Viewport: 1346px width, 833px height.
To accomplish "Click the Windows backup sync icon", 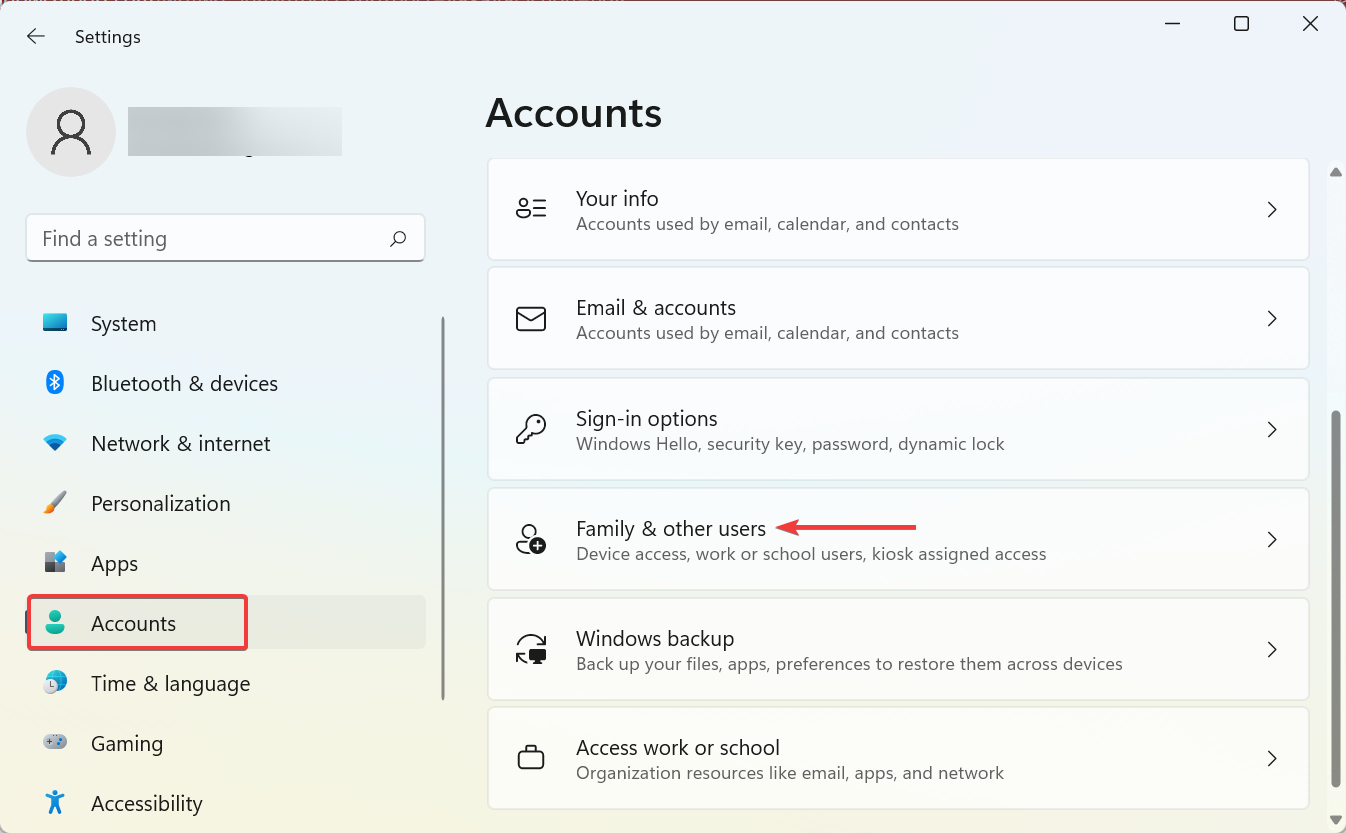I will (x=531, y=649).
